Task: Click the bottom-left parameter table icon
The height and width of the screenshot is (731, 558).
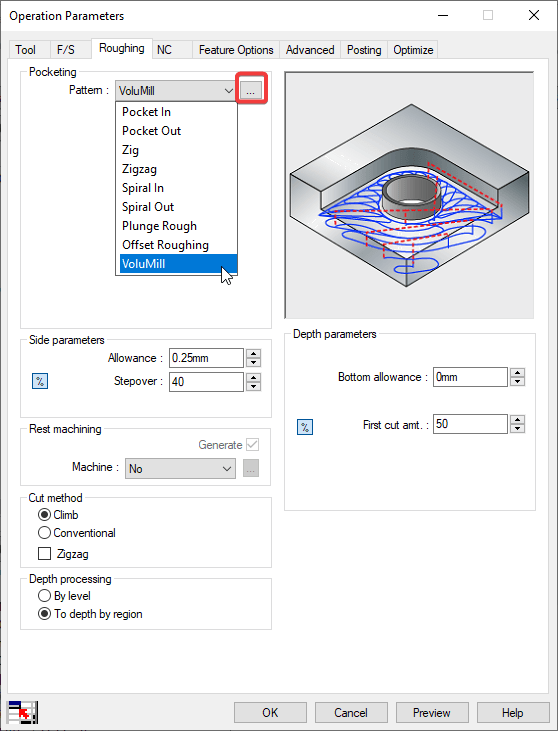Action: (x=22, y=712)
